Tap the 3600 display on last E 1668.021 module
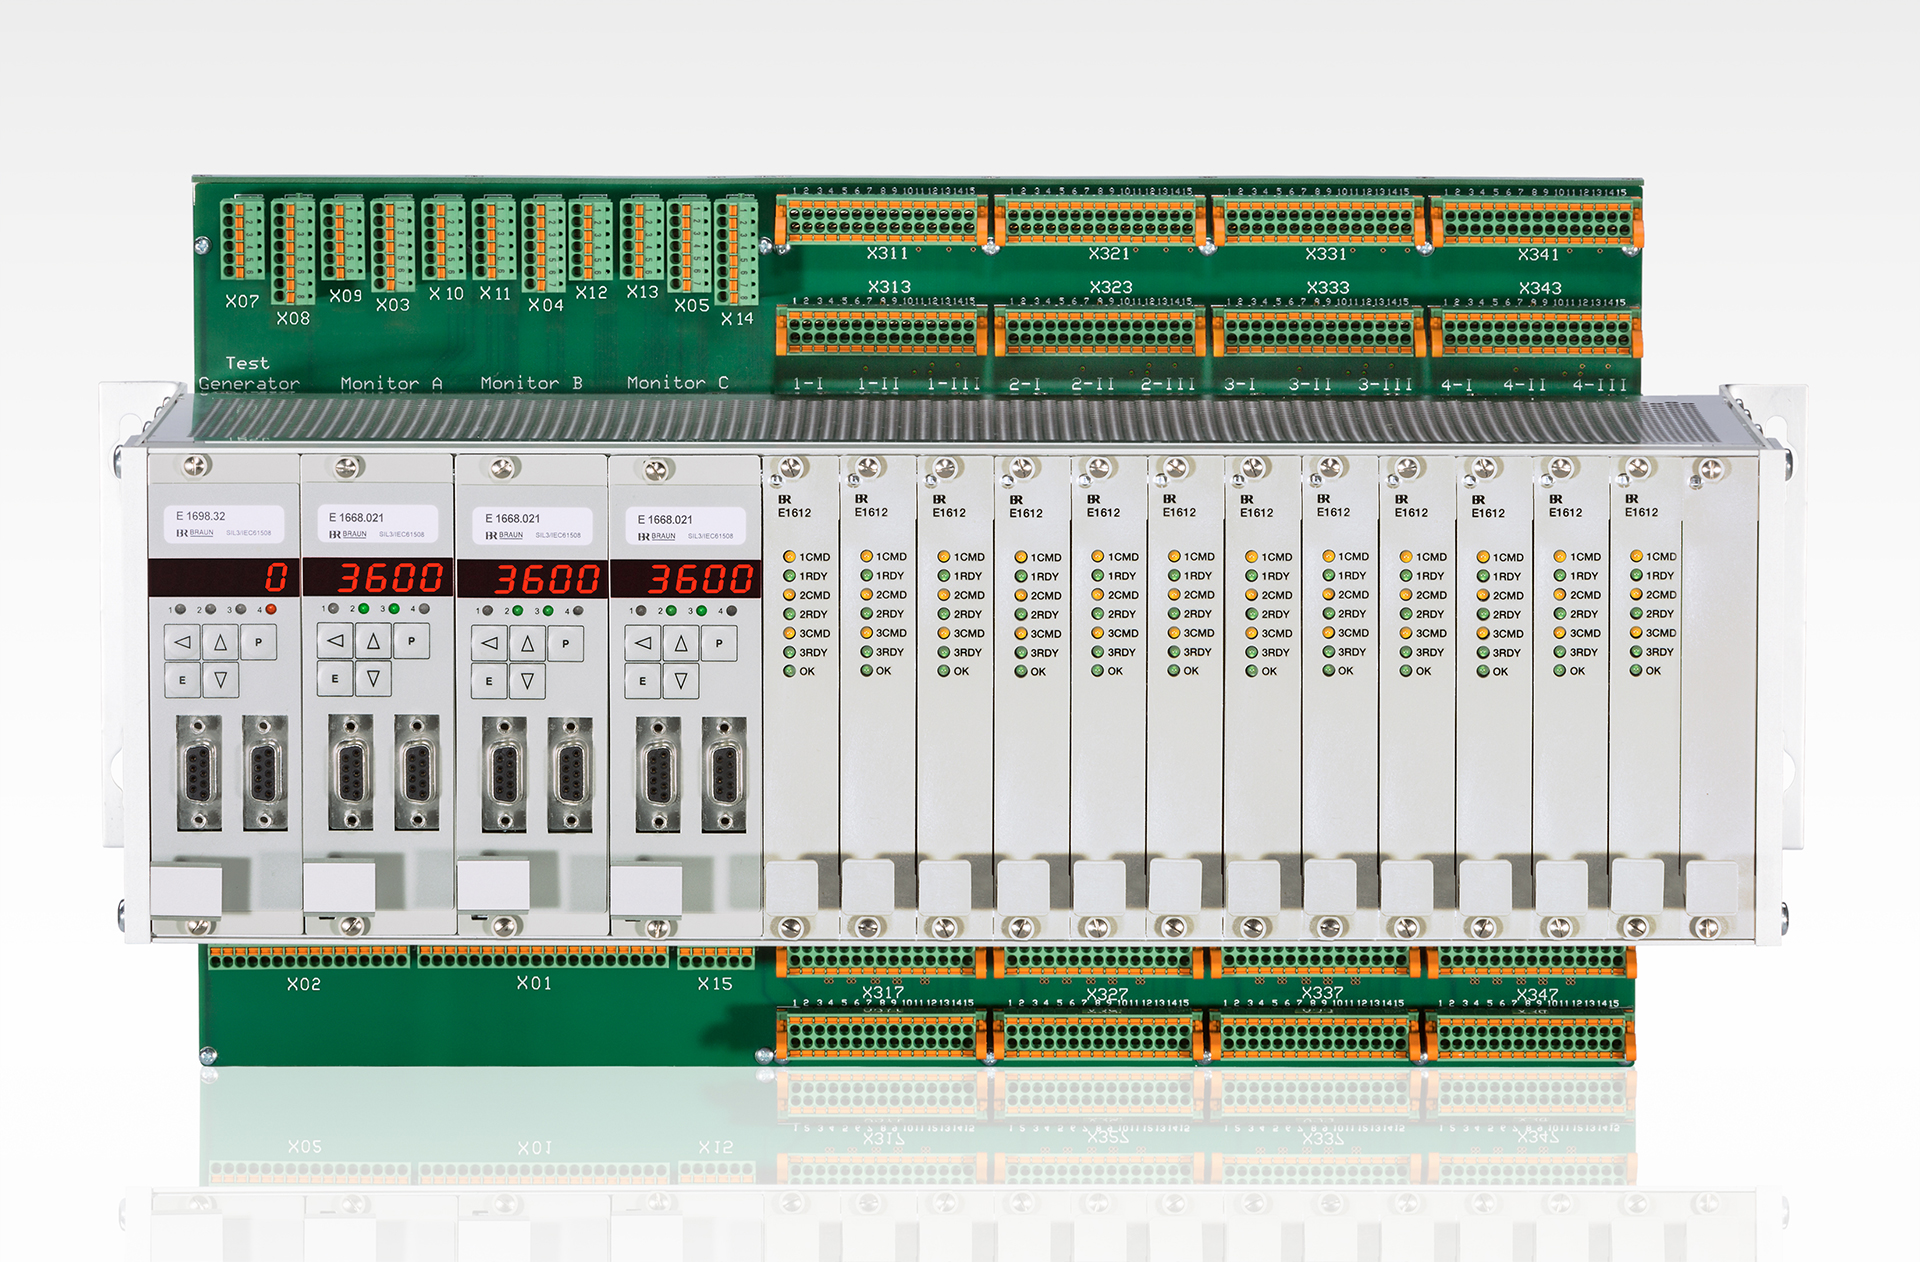This screenshot has width=1920, height=1262. [x=686, y=579]
